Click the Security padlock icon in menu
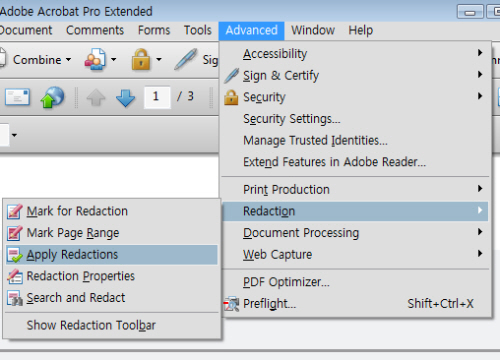The image size is (500, 360). coord(231,97)
